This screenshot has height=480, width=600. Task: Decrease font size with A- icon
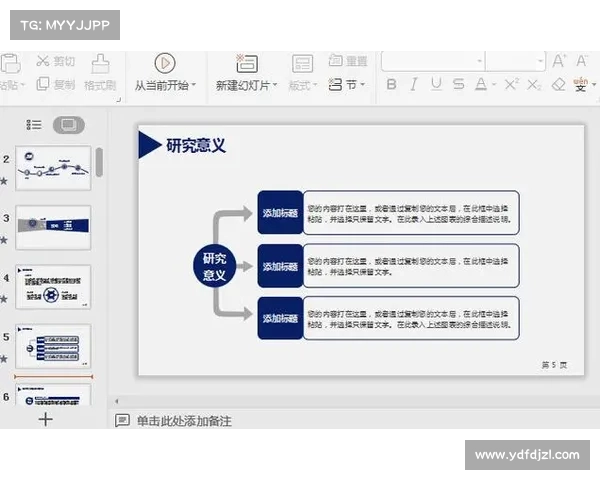582,61
